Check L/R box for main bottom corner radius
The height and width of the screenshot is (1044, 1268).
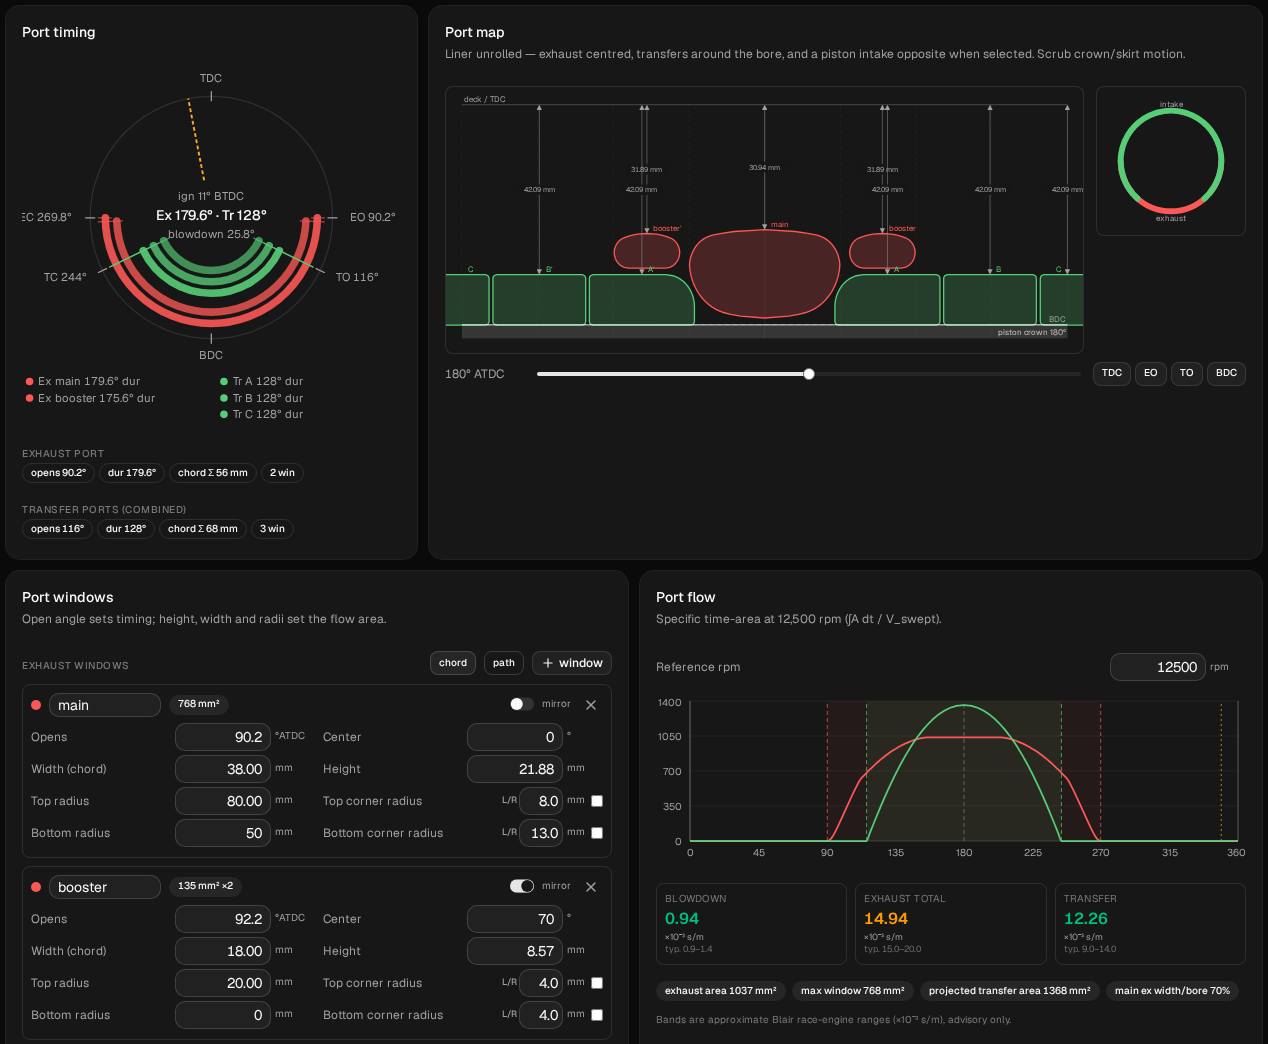(597, 833)
